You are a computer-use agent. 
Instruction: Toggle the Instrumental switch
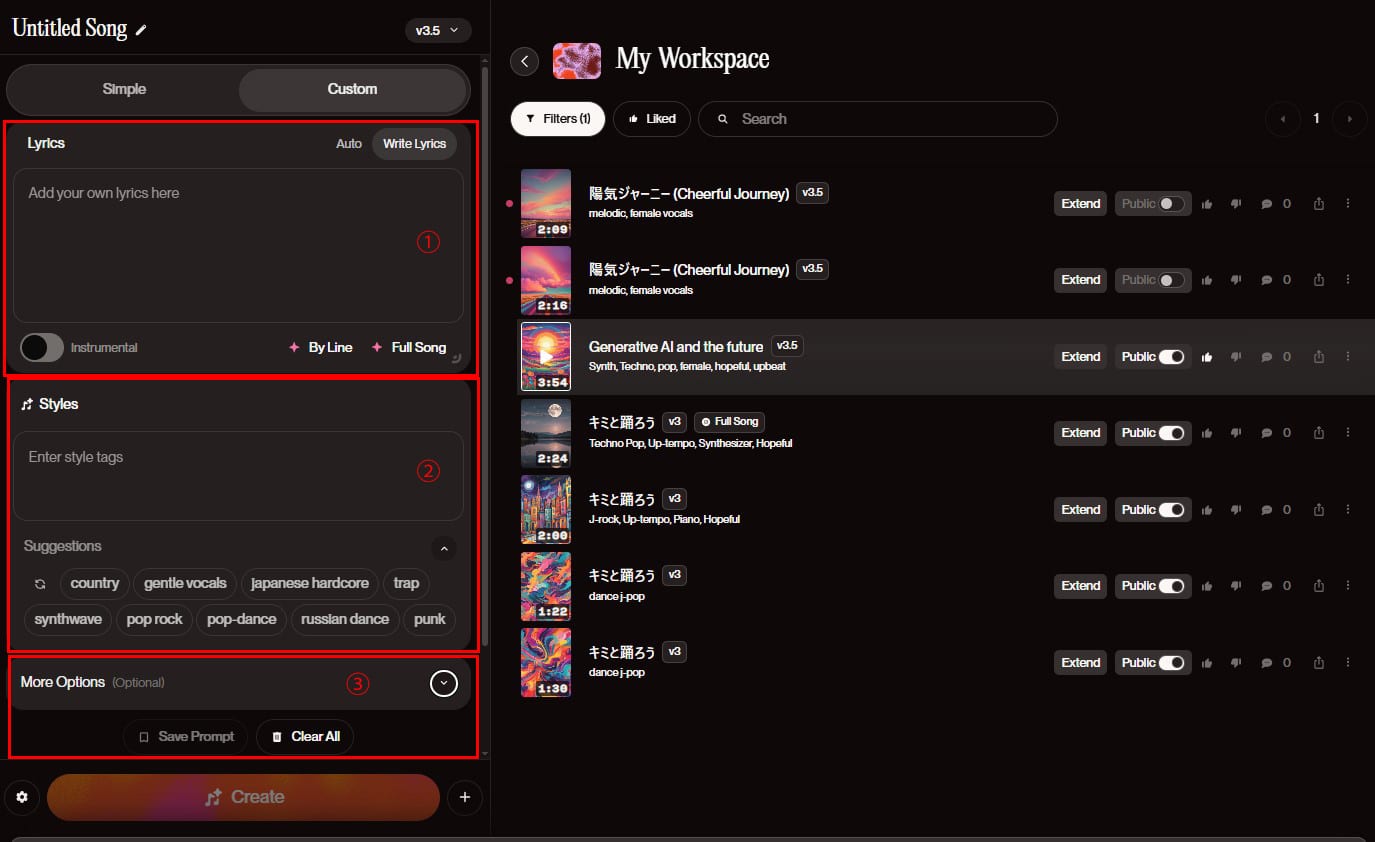[x=42, y=348]
